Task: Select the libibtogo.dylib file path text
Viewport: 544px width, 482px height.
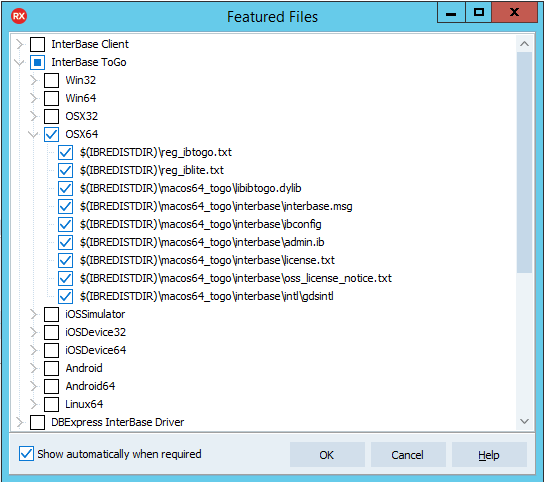Action: (x=190, y=188)
